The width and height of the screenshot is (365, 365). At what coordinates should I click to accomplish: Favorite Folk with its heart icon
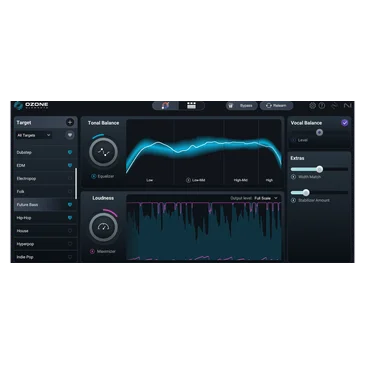(70, 192)
